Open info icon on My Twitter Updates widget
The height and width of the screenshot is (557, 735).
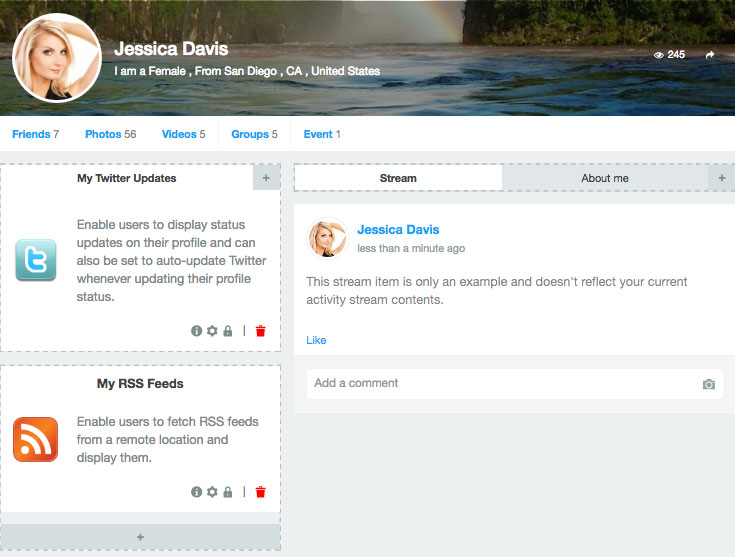click(196, 331)
